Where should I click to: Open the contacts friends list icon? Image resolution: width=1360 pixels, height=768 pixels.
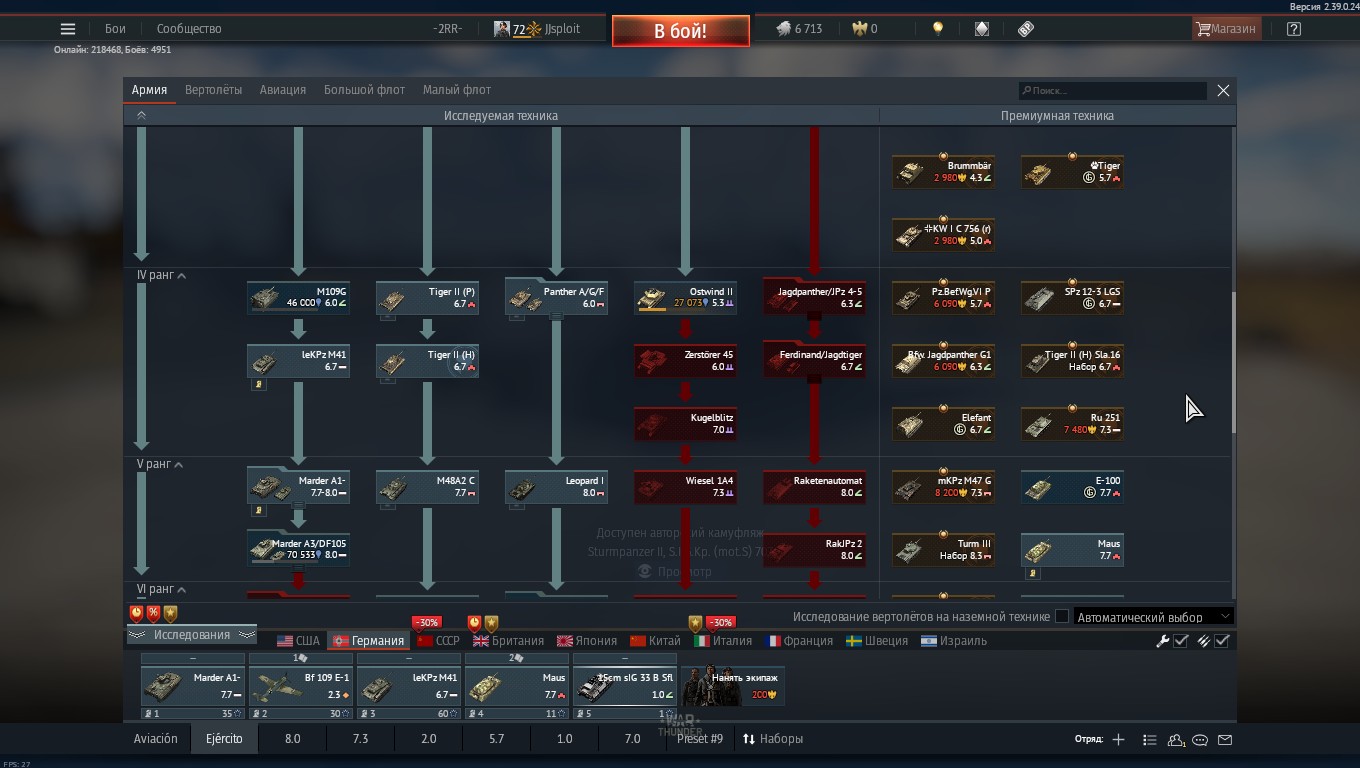pos(1176,740)
